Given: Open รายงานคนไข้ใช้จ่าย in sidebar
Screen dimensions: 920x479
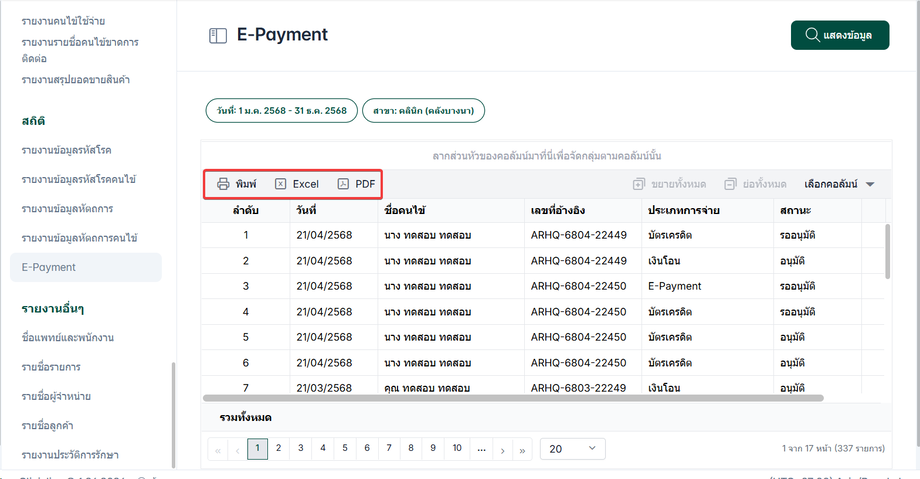Looking at the screenshot, I should tap(63, 21).
